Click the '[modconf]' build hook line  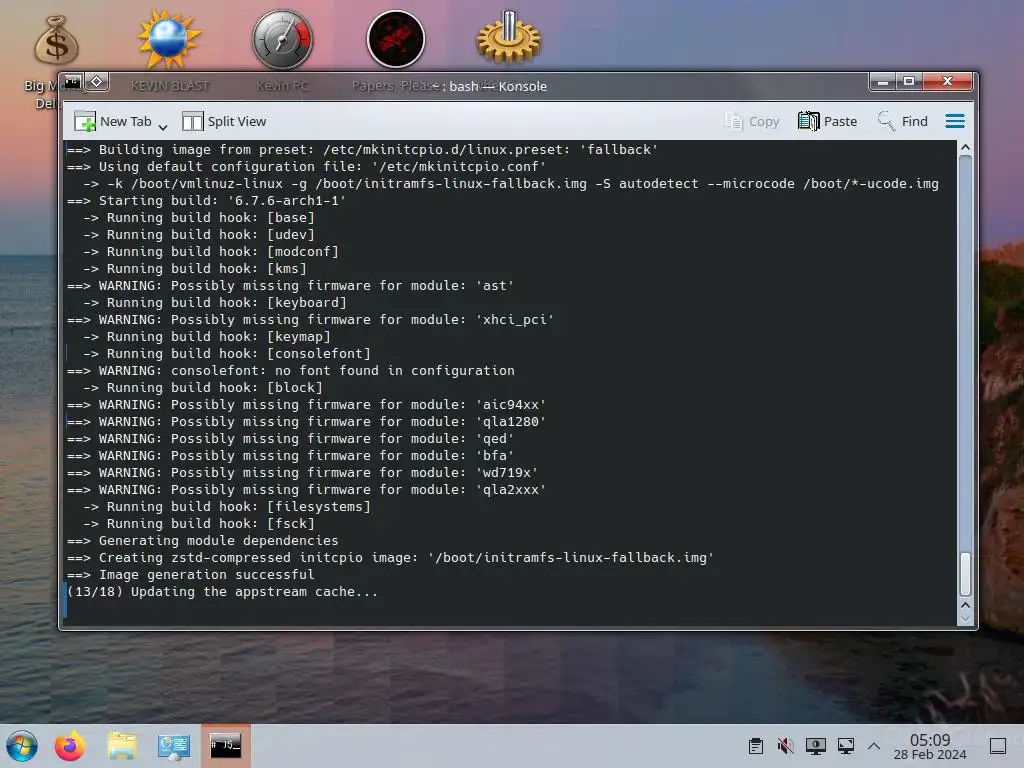210,252
